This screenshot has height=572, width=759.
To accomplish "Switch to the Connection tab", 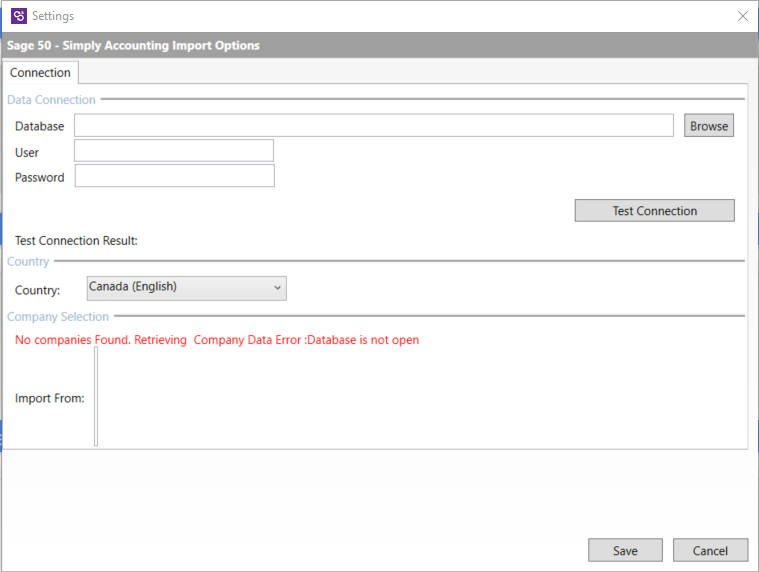I will tap(40, 73).
